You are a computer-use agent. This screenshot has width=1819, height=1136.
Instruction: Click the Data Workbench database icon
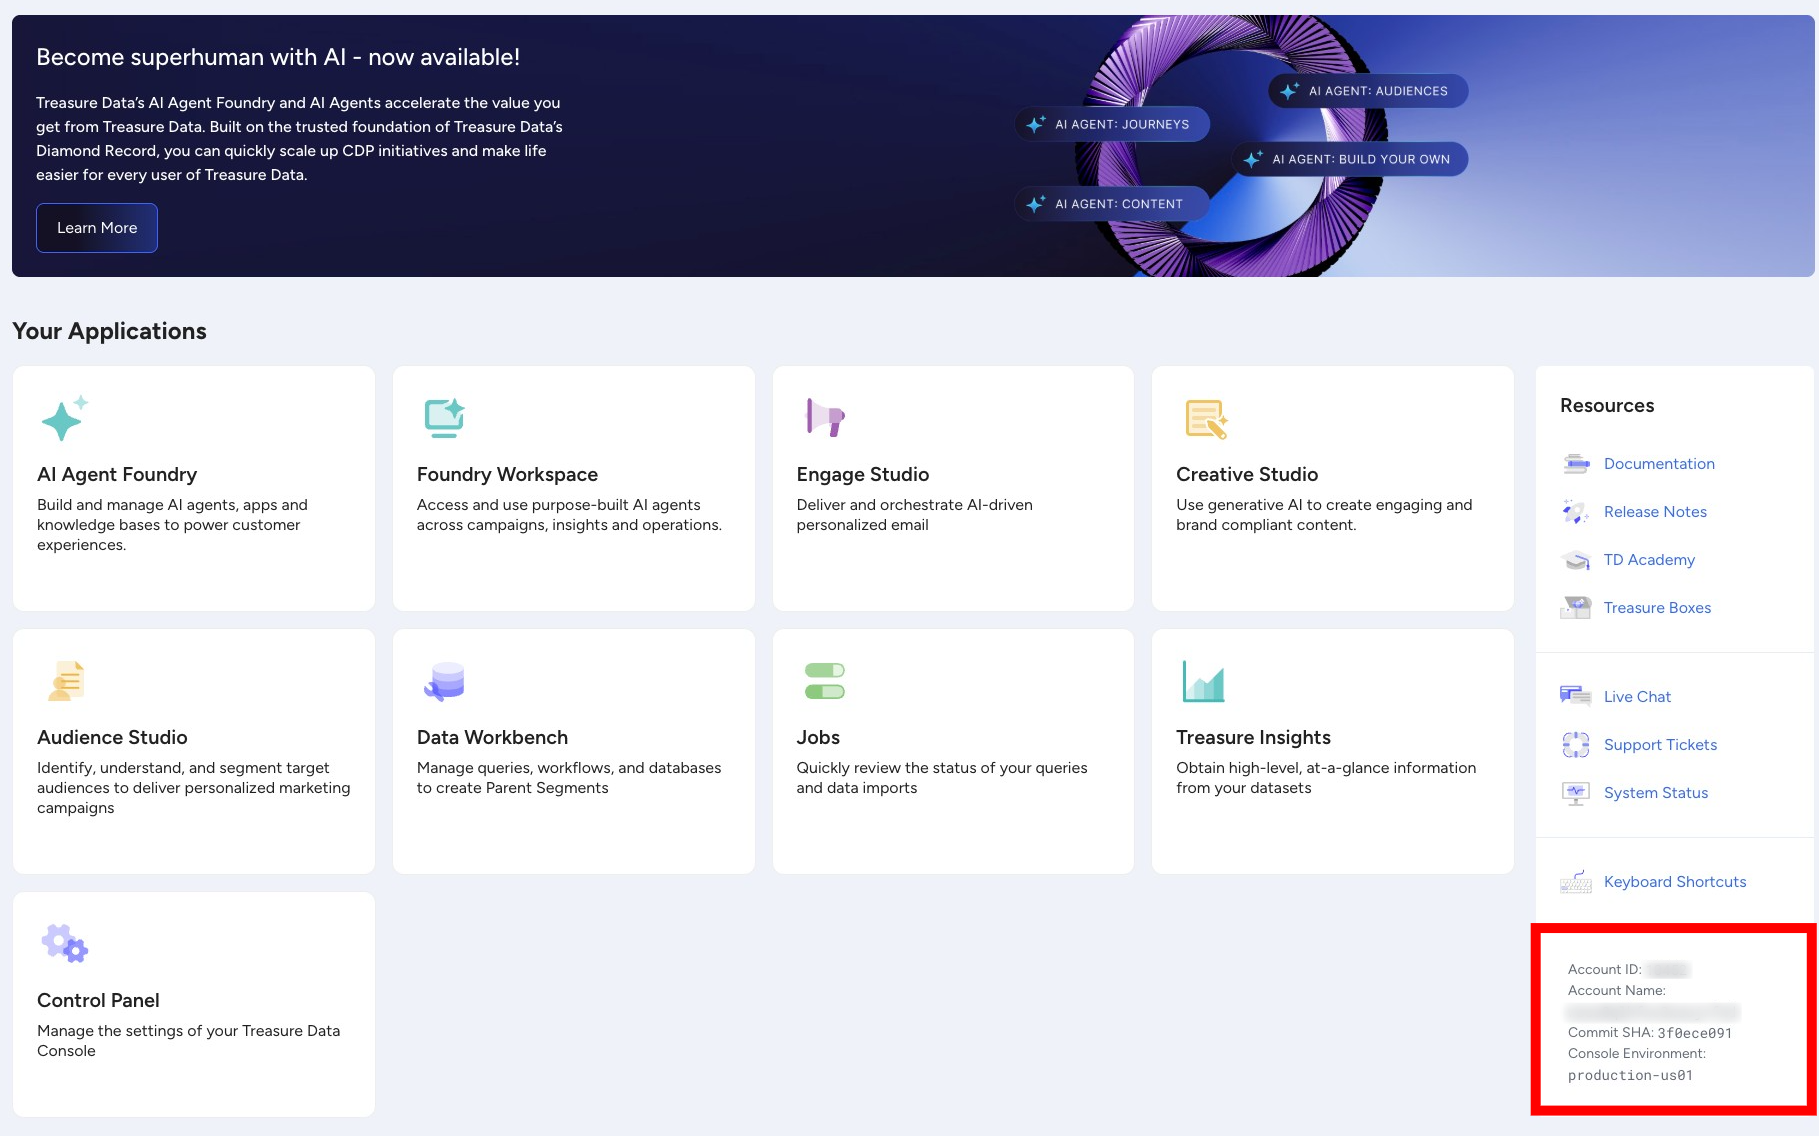click(x=445, y=681)
